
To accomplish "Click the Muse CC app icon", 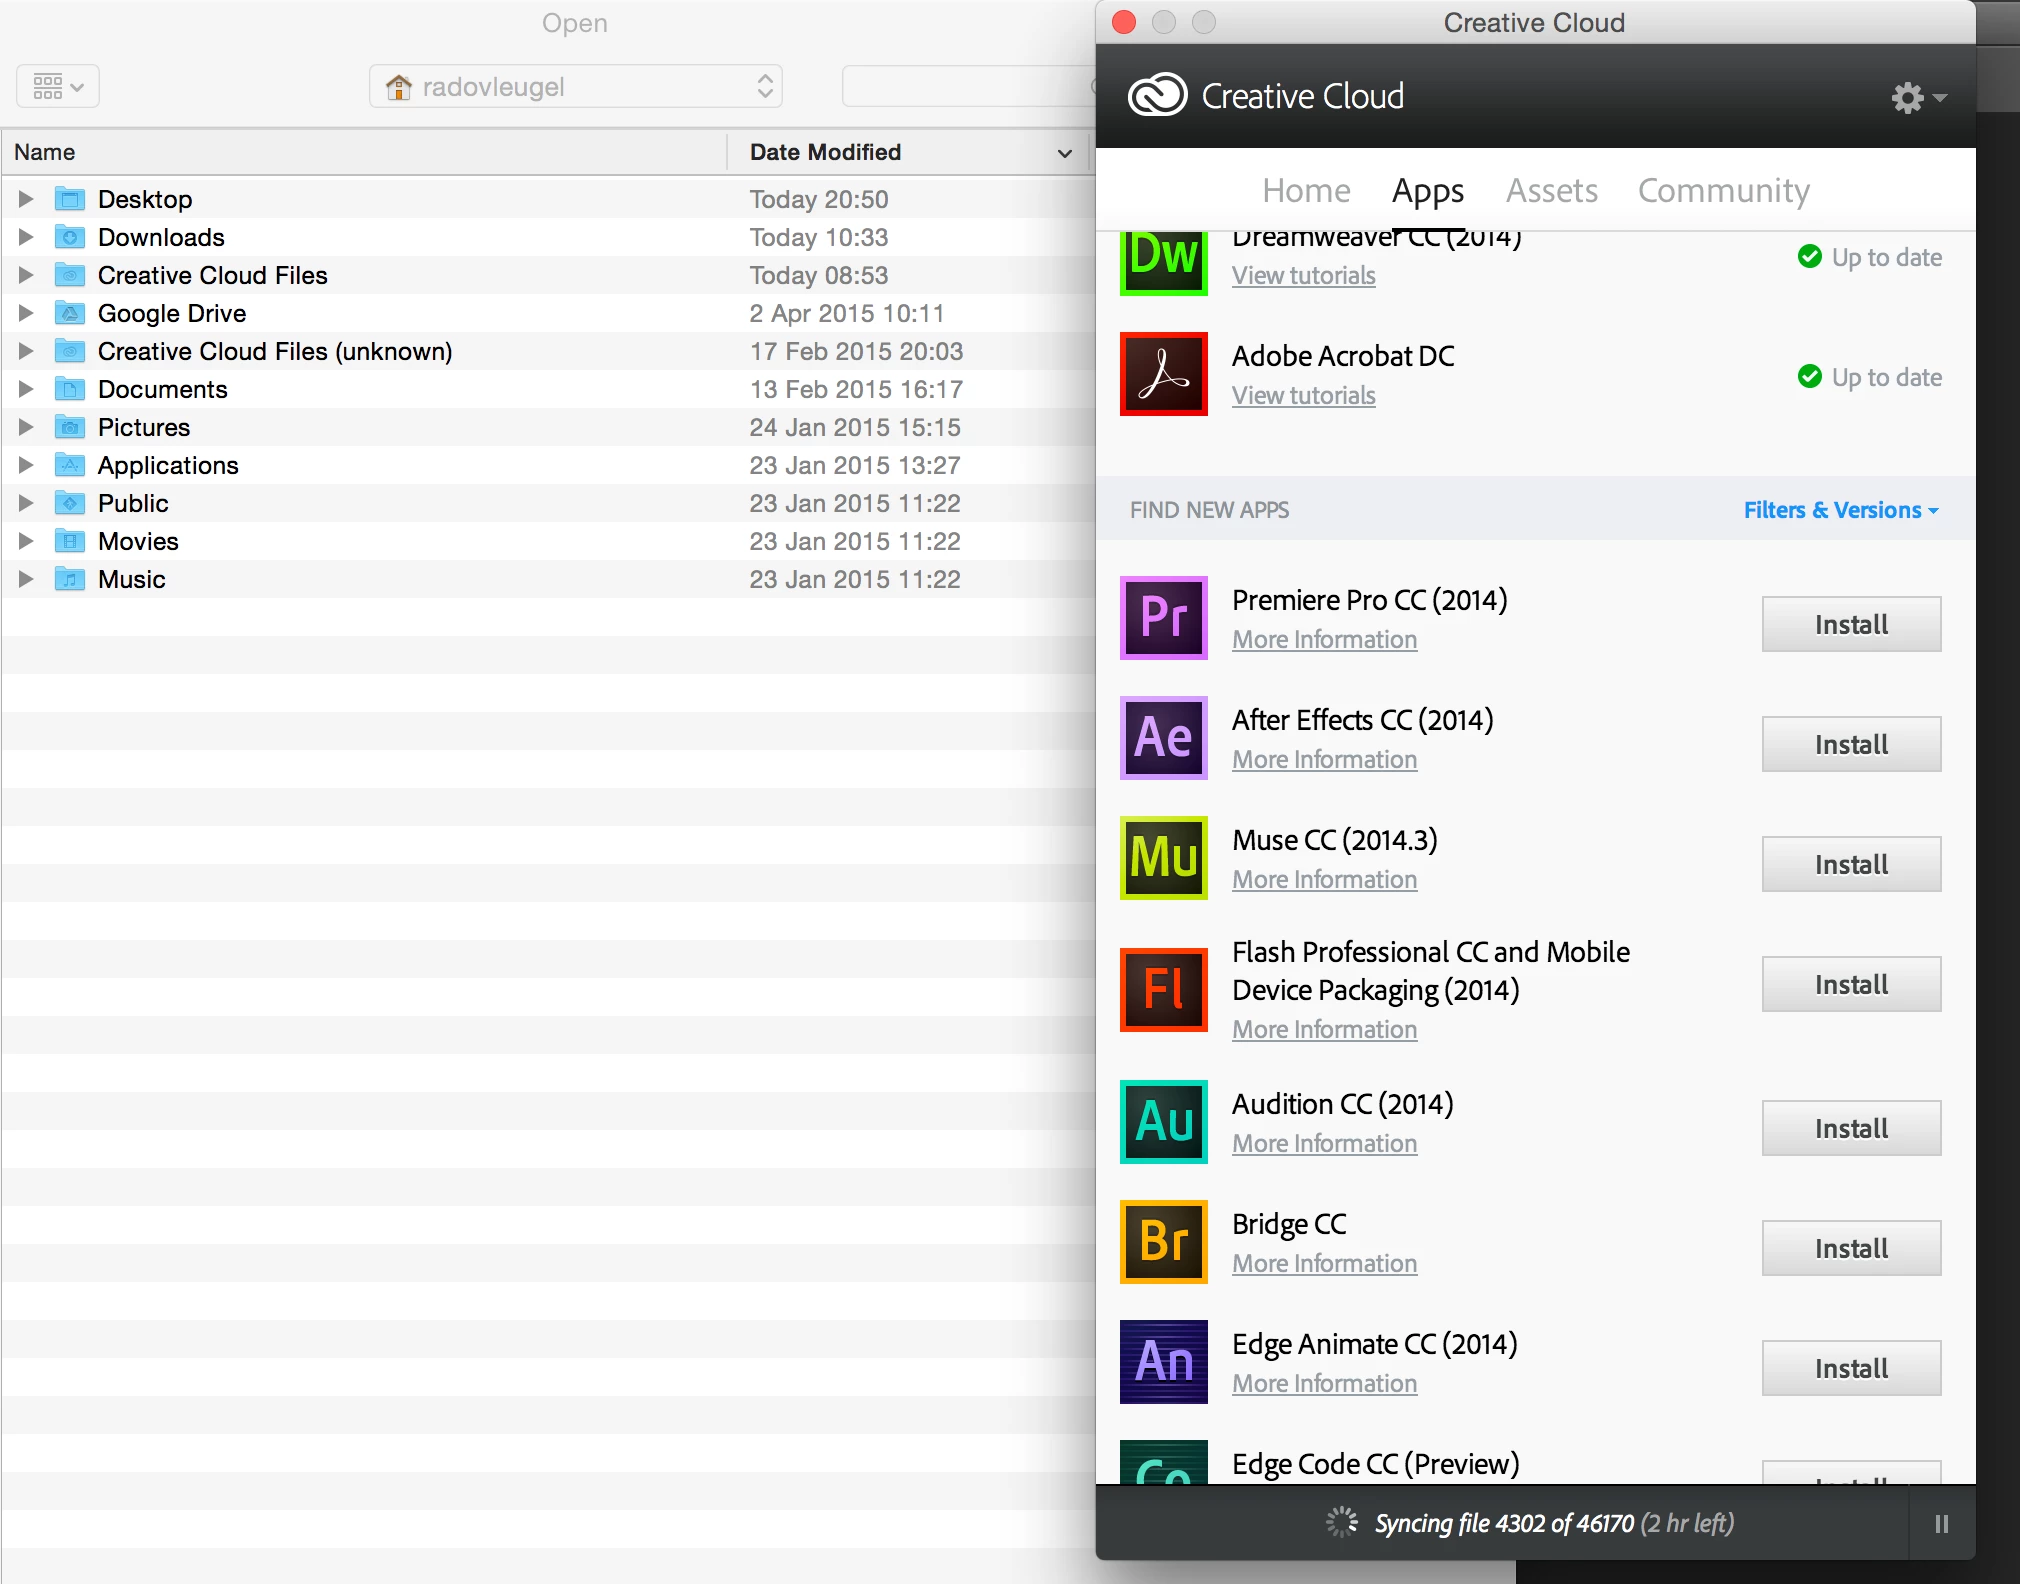I will point(1163,857).
